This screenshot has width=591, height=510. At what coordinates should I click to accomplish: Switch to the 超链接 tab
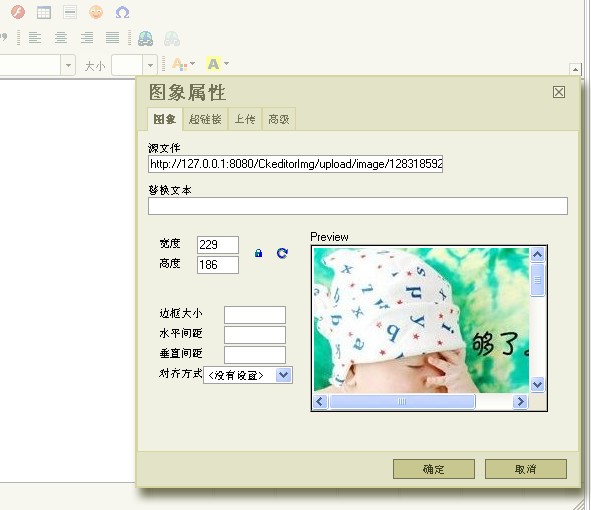click(x=205, y=119)
